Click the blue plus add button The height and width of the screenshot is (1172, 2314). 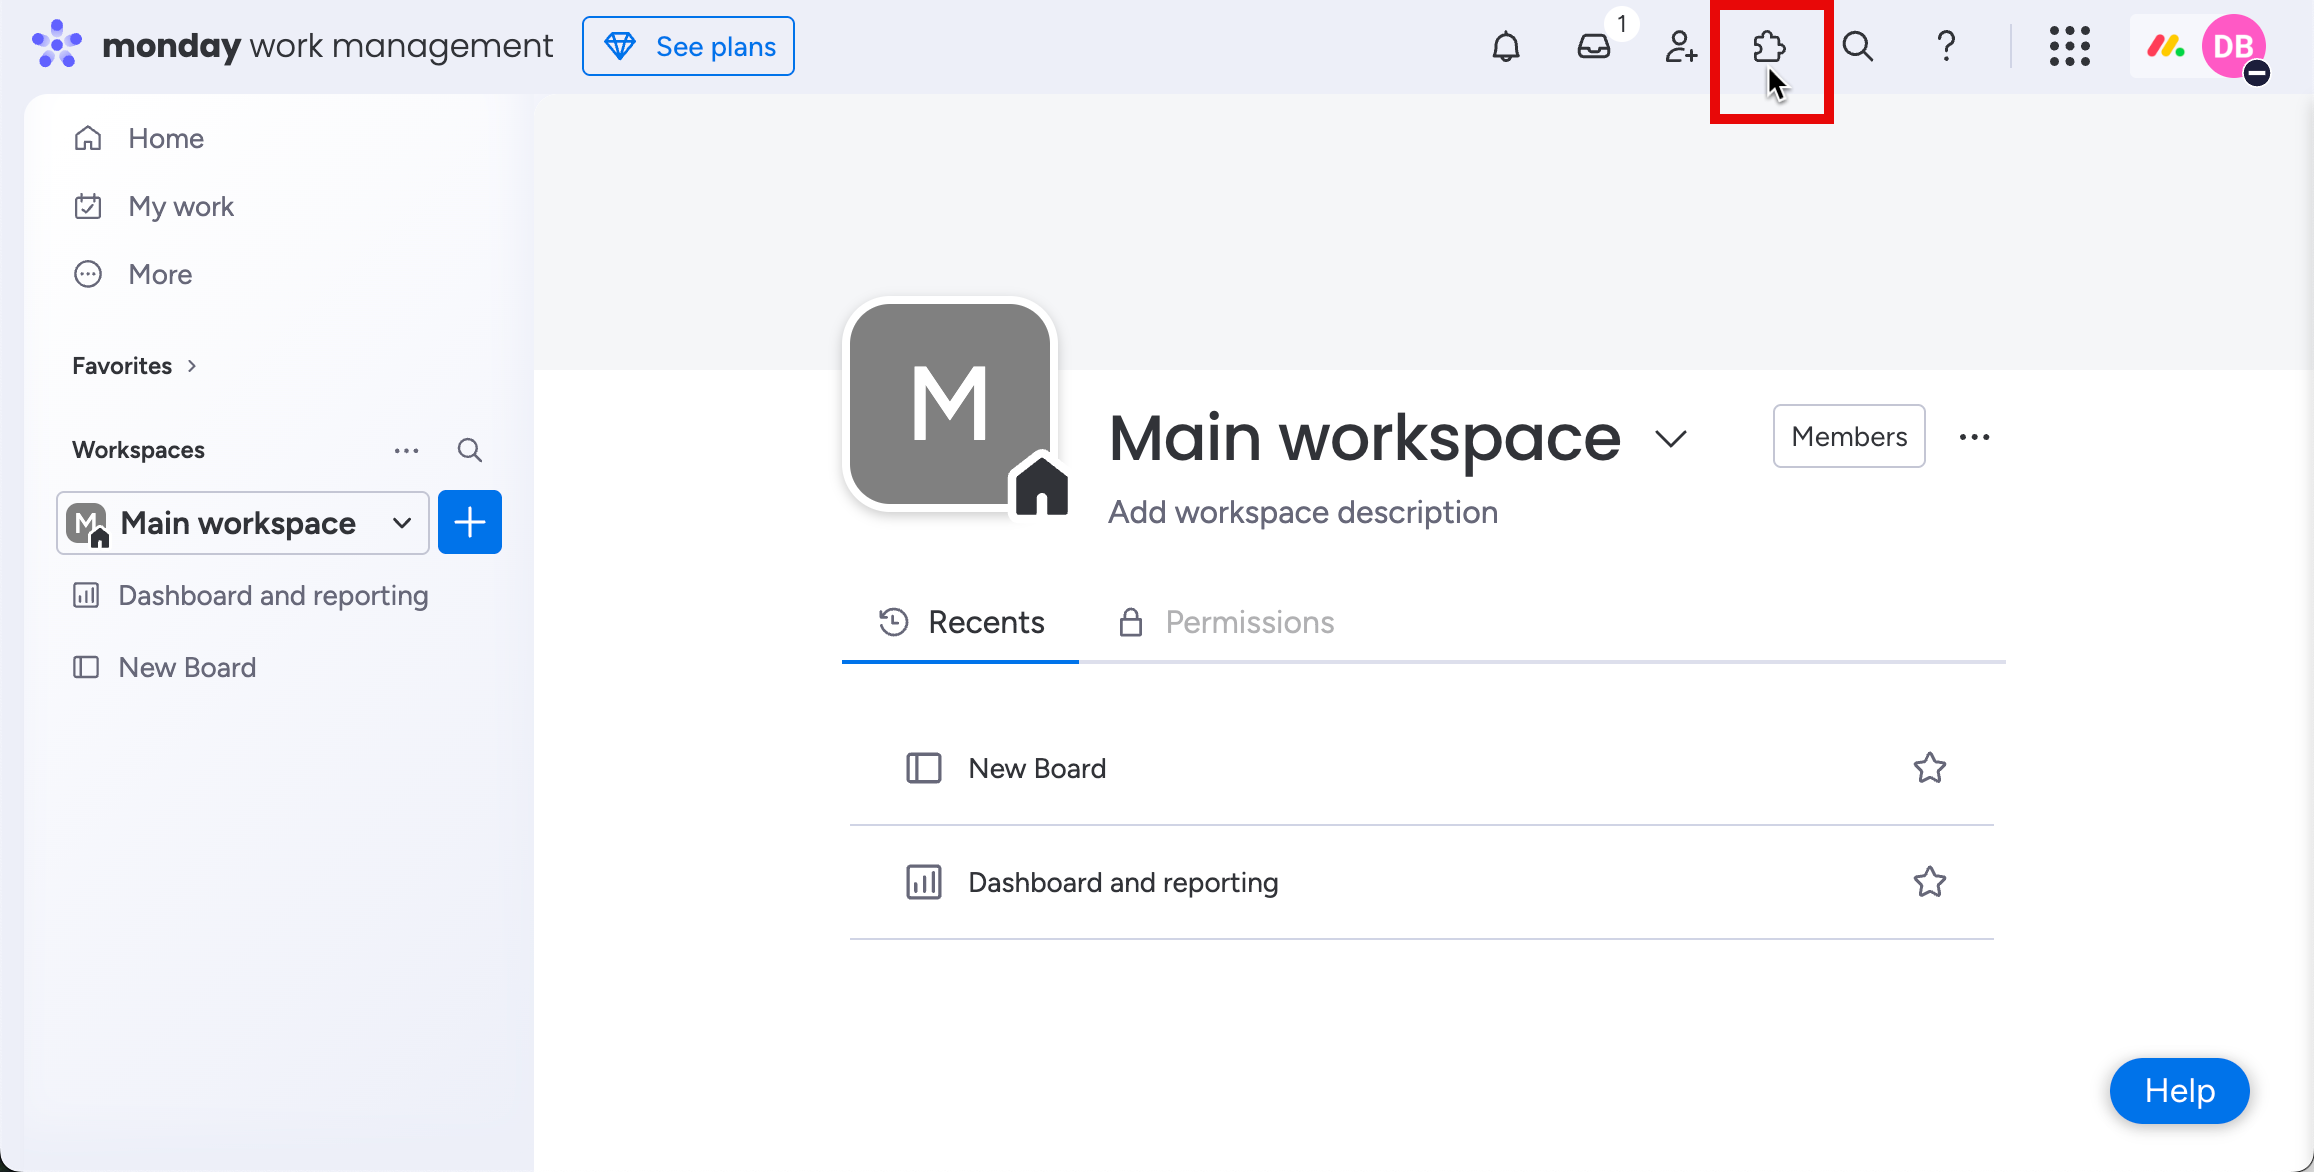(x=469, y=523)
